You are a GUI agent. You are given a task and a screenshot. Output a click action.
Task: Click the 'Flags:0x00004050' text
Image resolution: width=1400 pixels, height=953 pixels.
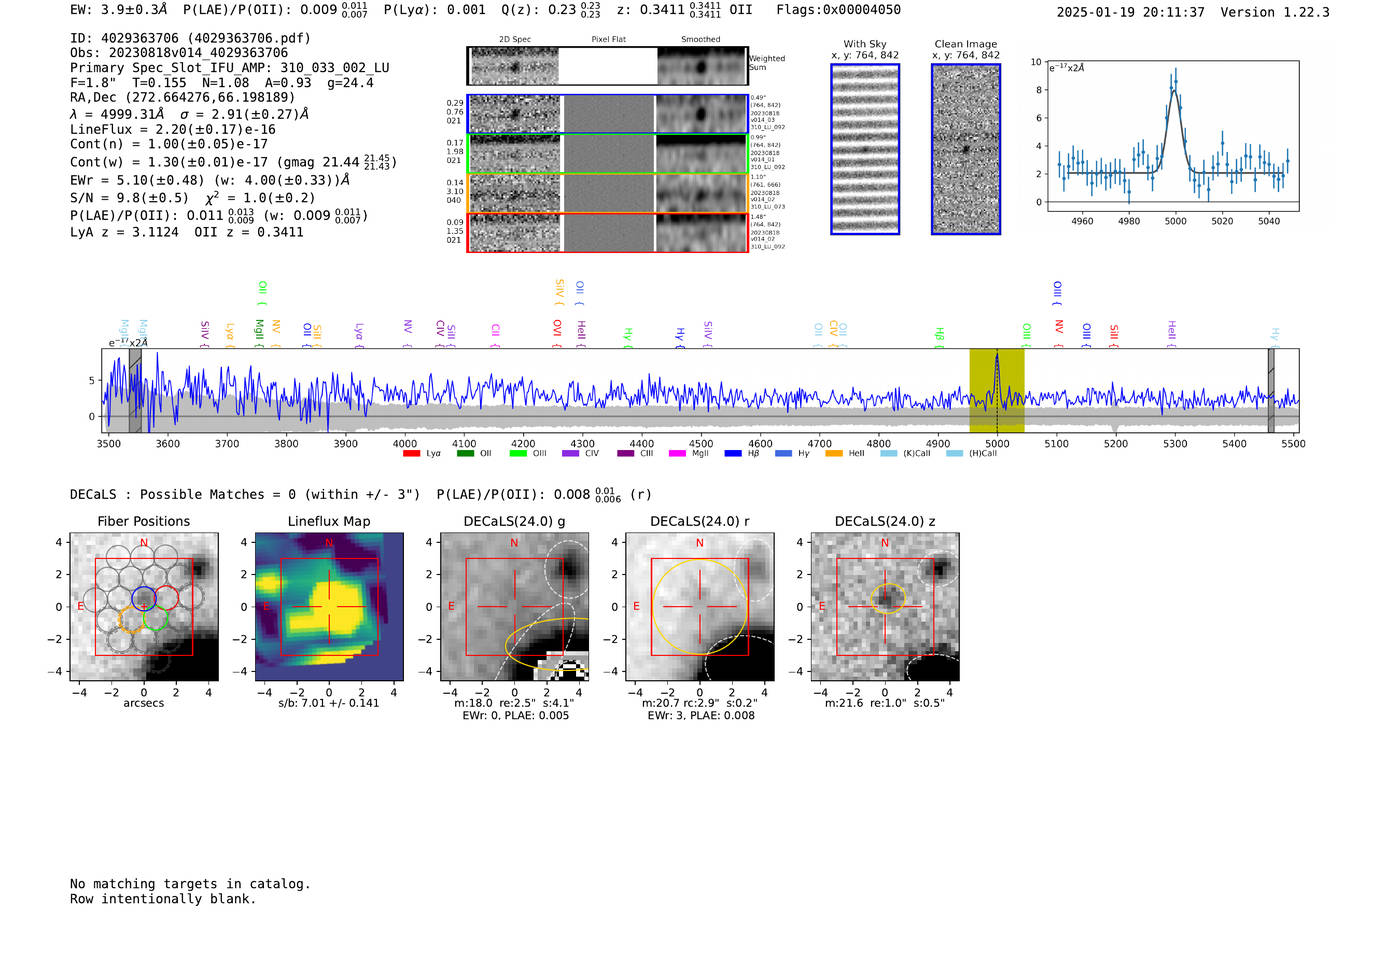pos(838,10)
